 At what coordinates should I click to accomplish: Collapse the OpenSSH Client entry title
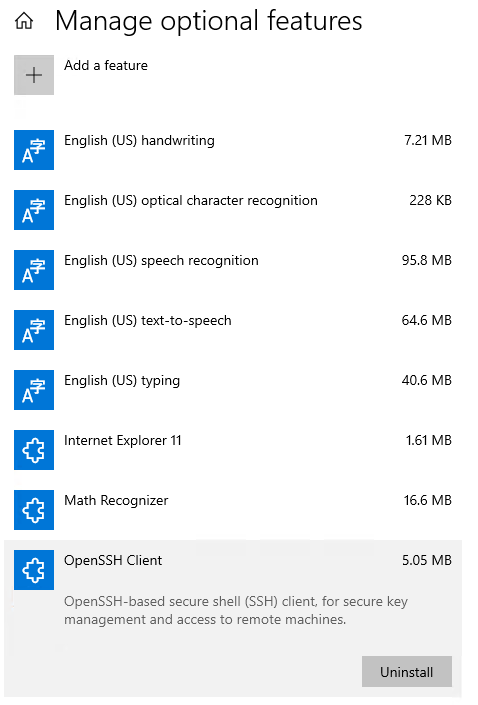(113, 561)
